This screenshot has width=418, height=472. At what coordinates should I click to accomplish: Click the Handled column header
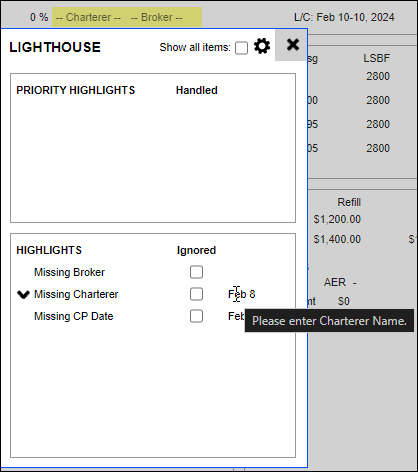[x=197, y=90]
